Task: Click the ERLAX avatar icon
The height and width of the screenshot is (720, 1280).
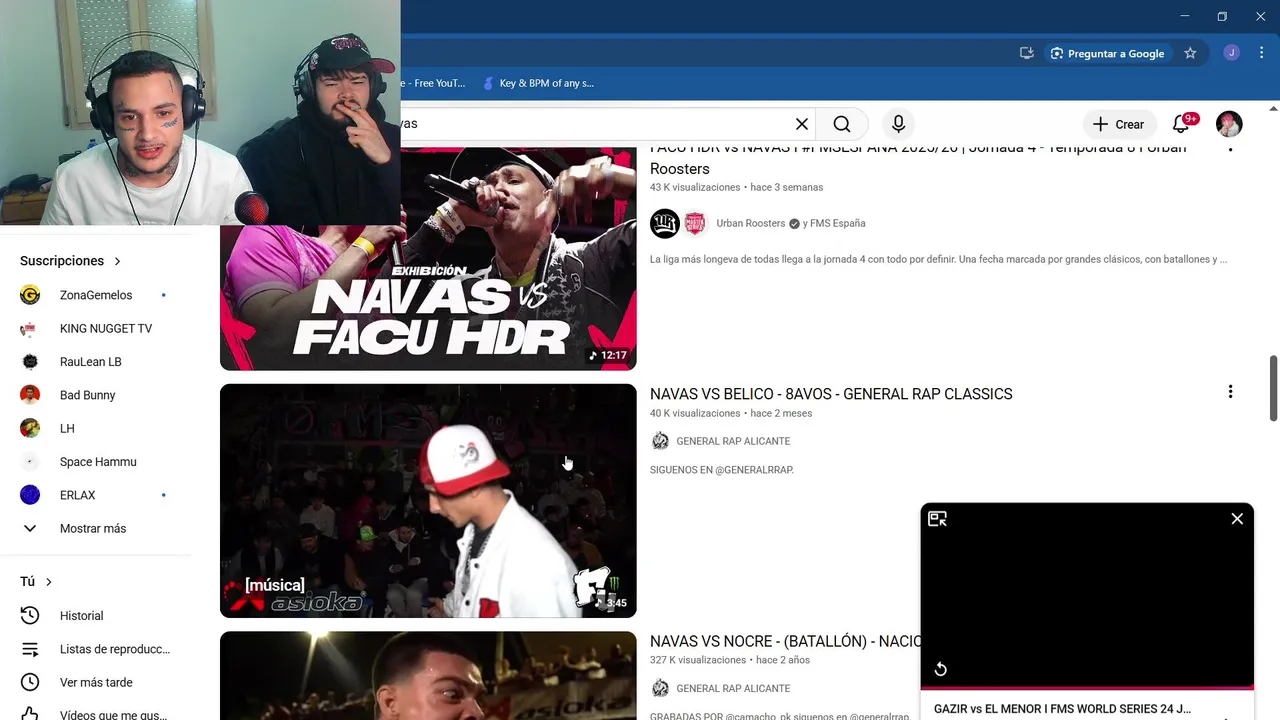Action: tap(30, 495)
